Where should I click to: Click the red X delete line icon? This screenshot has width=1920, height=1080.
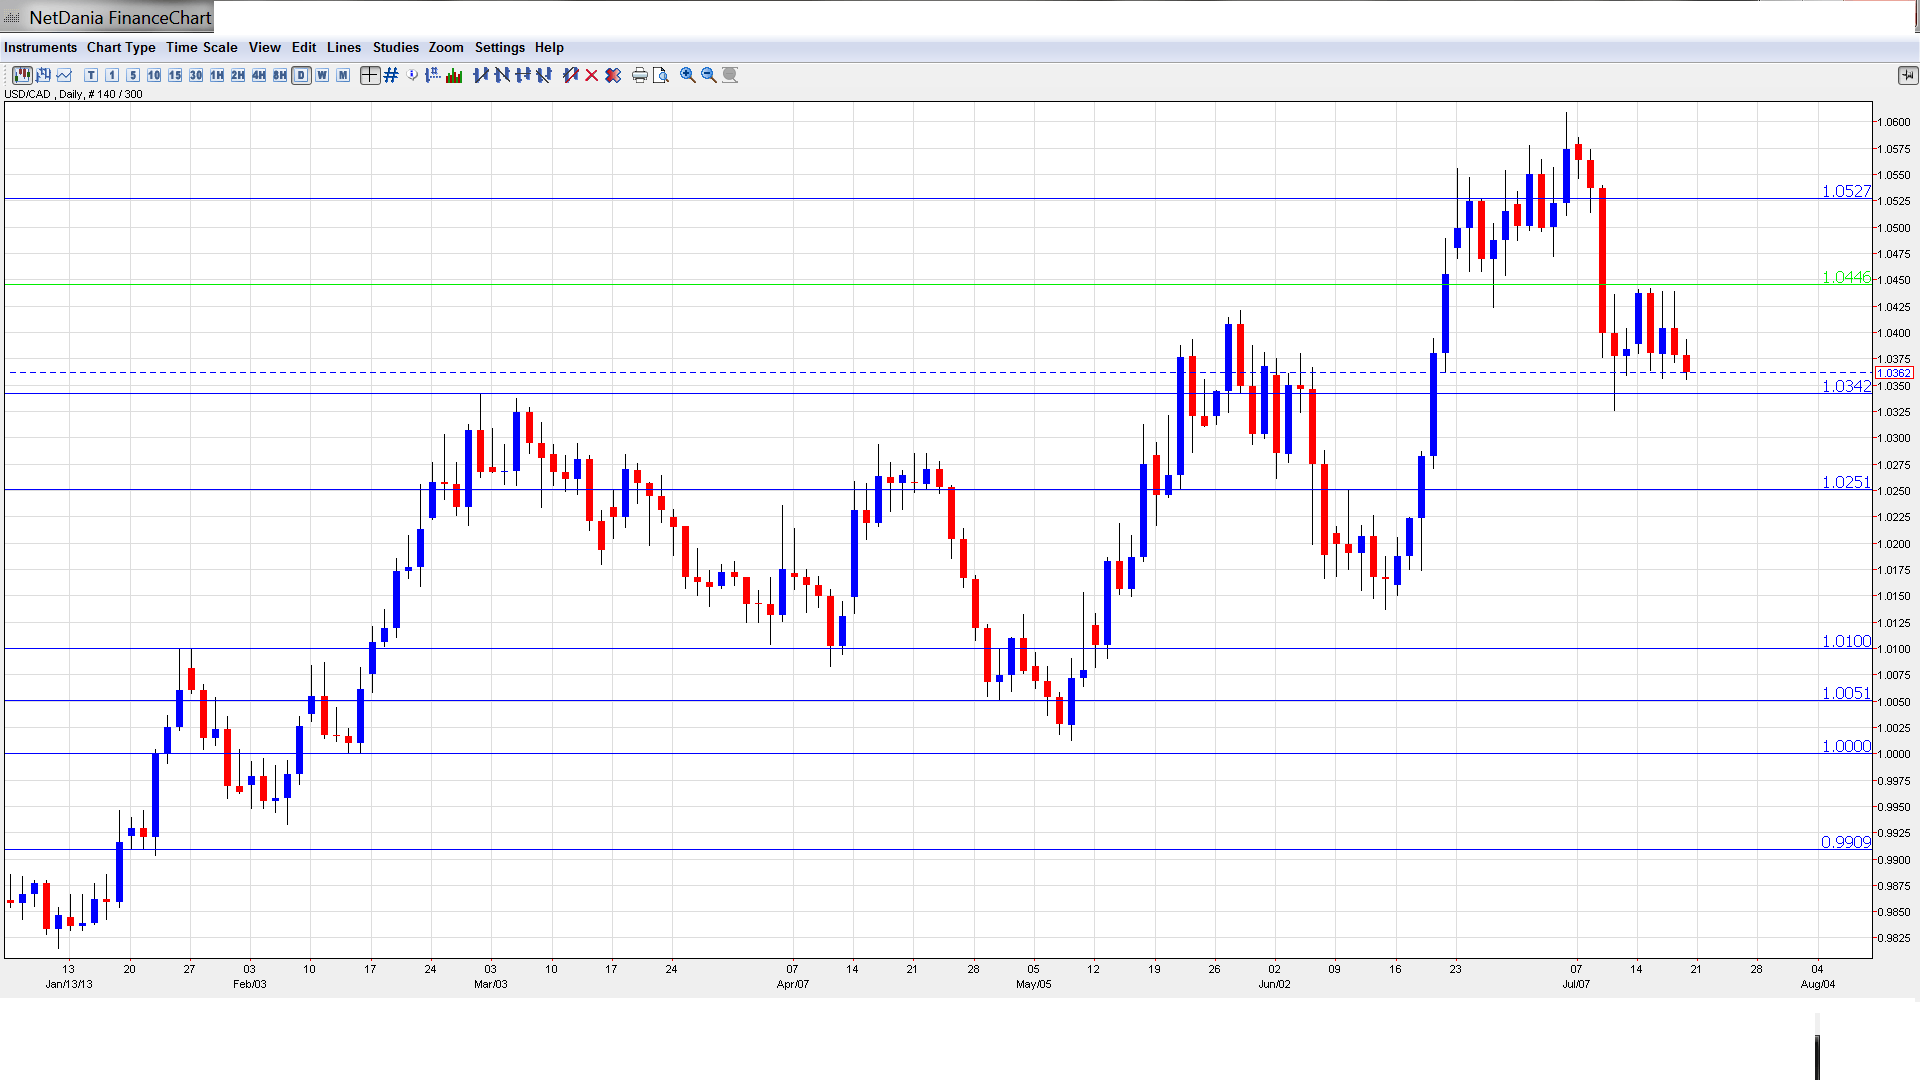point(592,75)
